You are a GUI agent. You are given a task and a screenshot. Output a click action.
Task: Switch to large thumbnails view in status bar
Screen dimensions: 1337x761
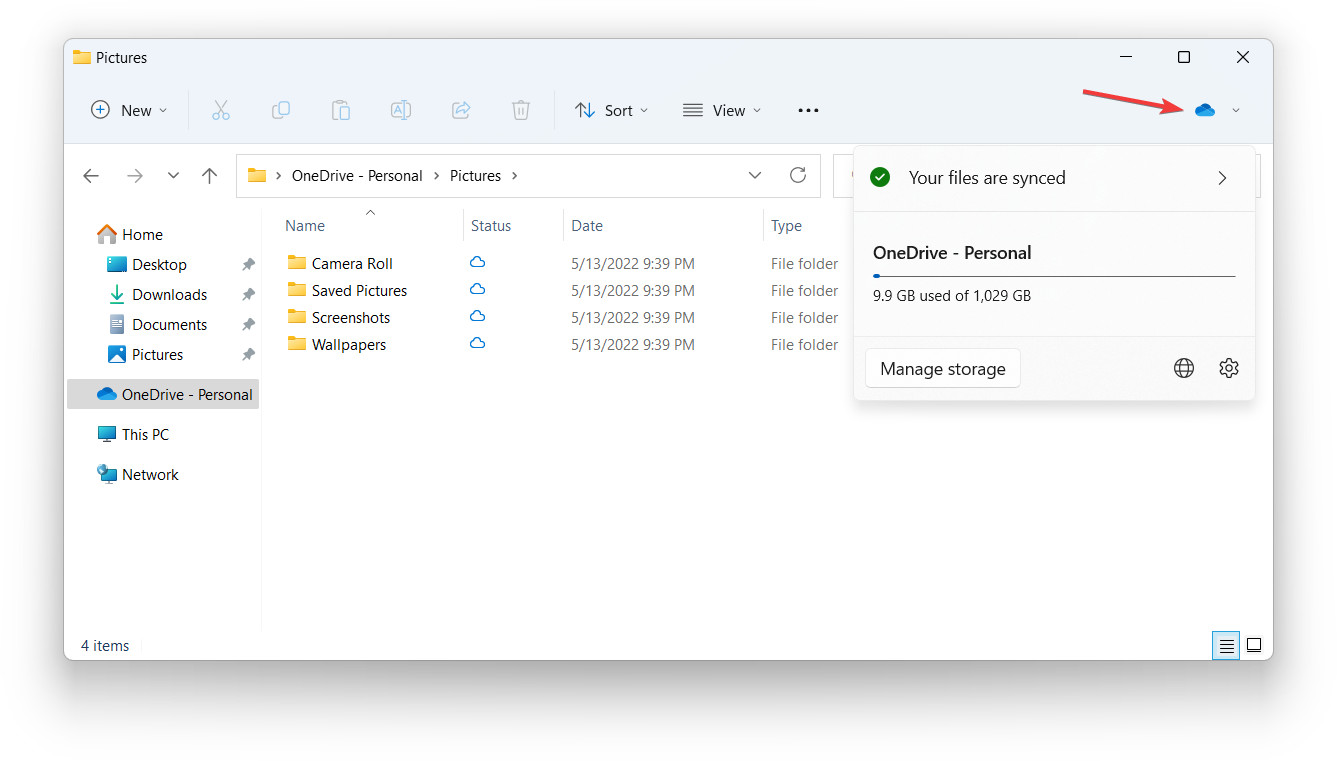point(1254,645)
